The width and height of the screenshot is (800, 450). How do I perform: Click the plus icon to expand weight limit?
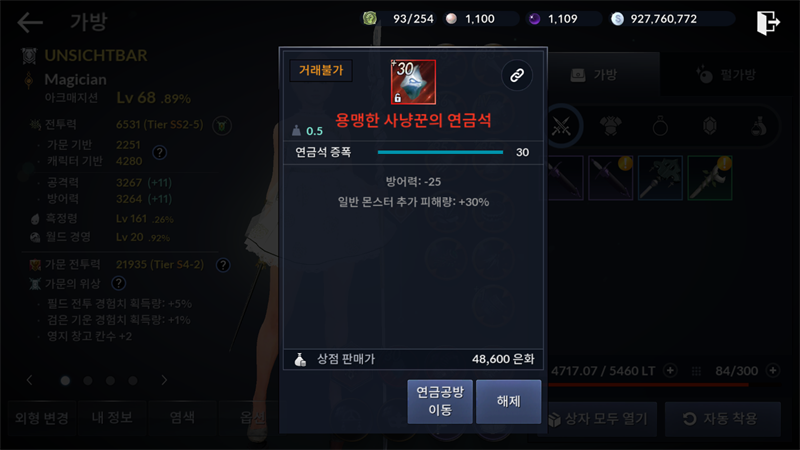(x=670, y=370)
